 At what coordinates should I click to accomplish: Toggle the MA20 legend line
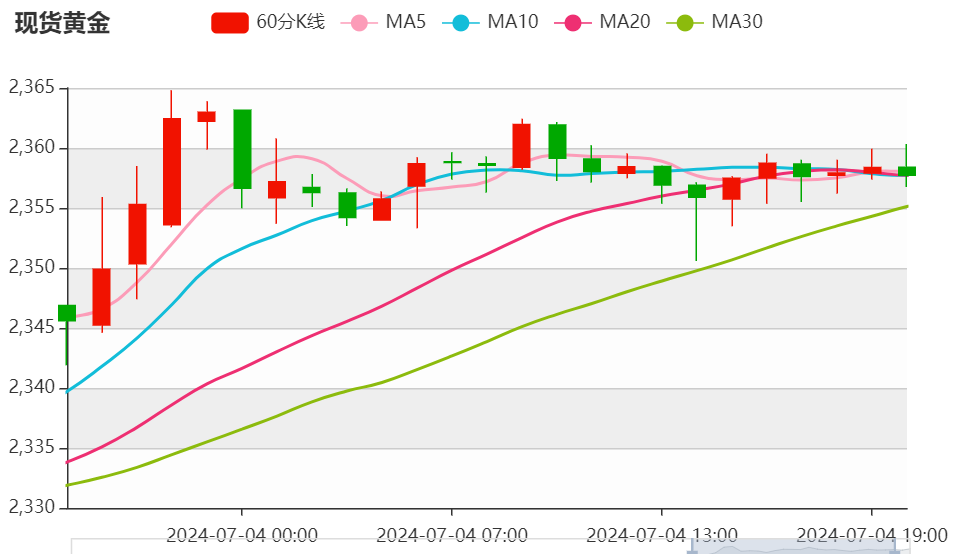click(602, 23)
